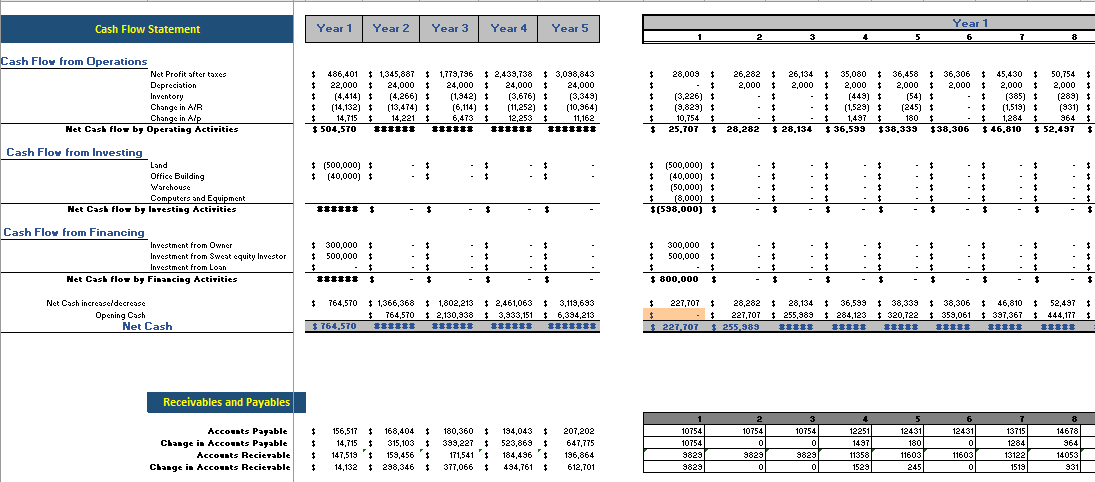Select the Change in Accounts Payable label
The width and height of the screenshot is (1095, 482).
224,443
